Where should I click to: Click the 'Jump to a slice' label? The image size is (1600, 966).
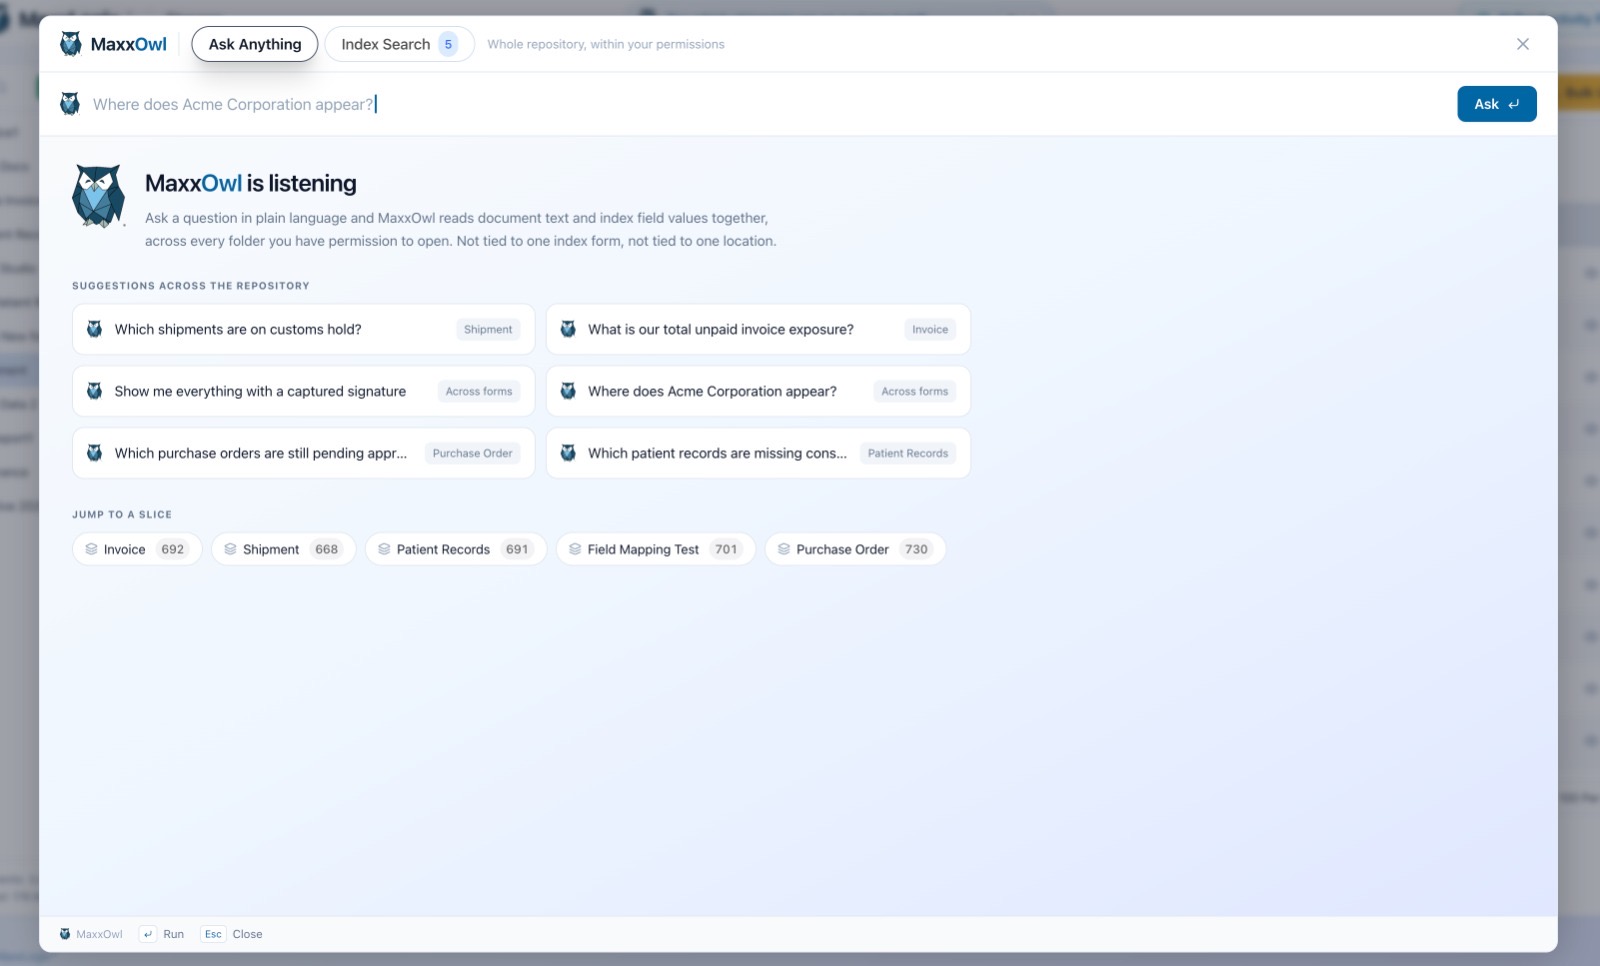pyautogui.click(x=122, y=514)
